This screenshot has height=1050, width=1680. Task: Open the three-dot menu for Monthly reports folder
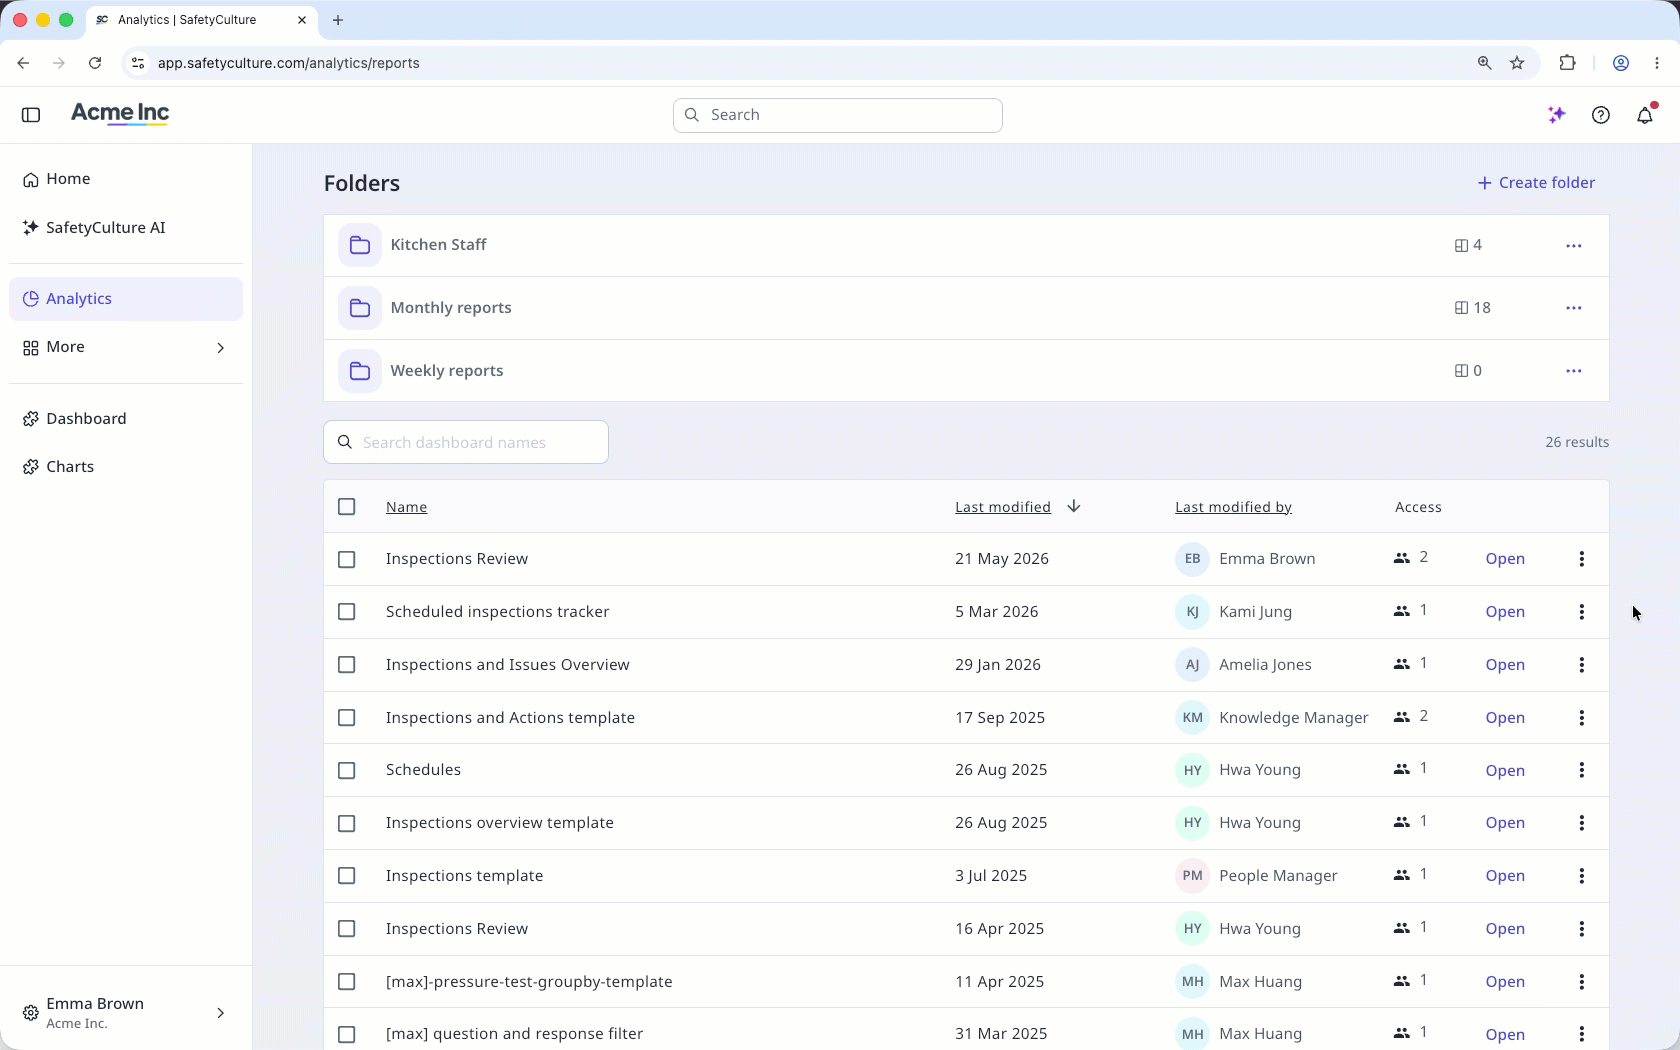pyautogui.click(x=1574, y=308)
